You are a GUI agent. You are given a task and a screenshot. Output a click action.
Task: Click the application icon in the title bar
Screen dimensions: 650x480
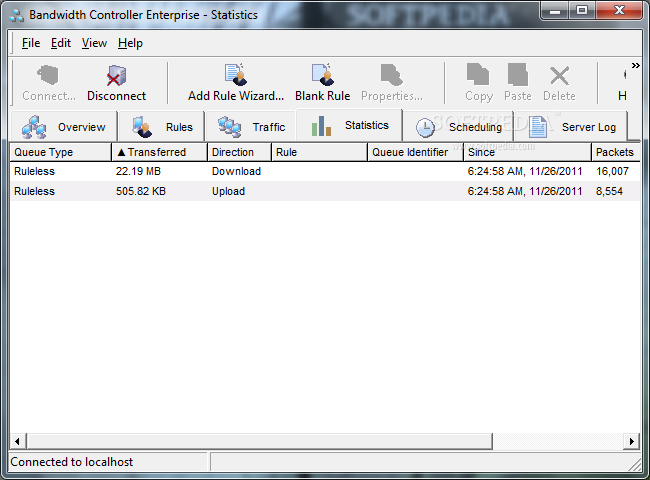pyautogui.click(x=17, y=15)
